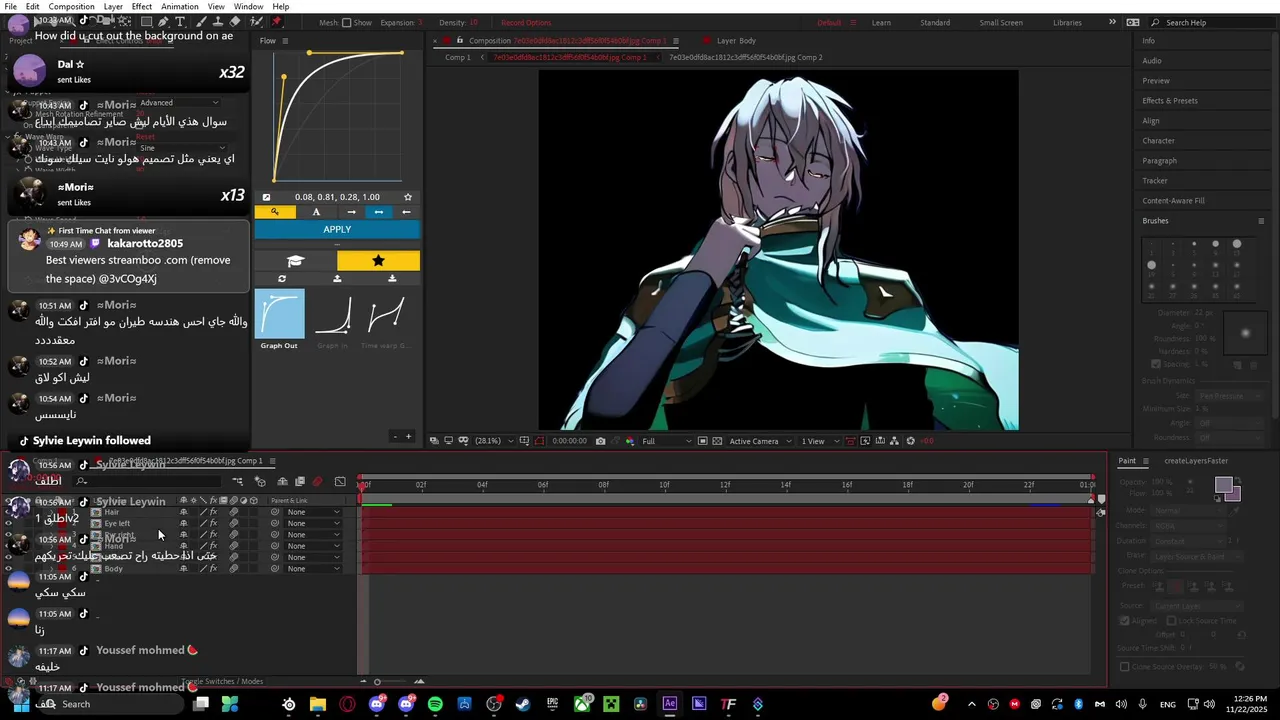
Task: Open Parent dropdown for Hair layer
Action: point(313,512)
